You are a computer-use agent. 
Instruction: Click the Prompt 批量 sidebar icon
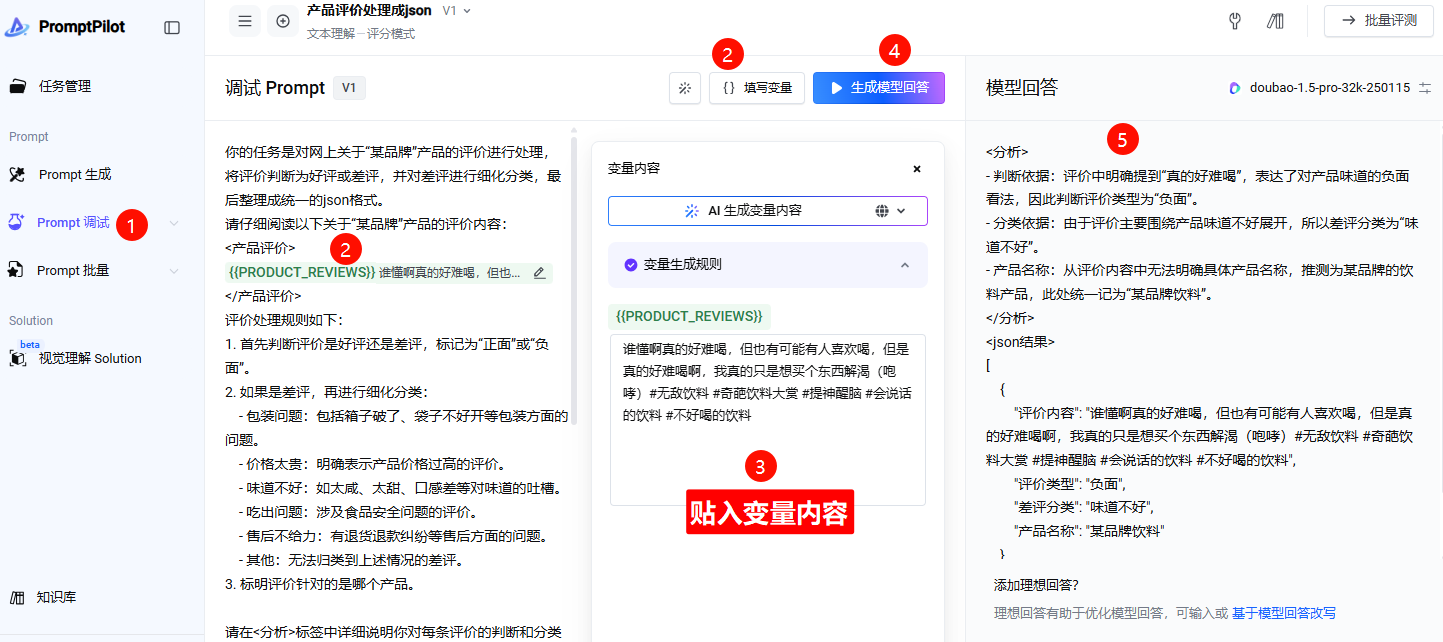[x=15, y=270]
